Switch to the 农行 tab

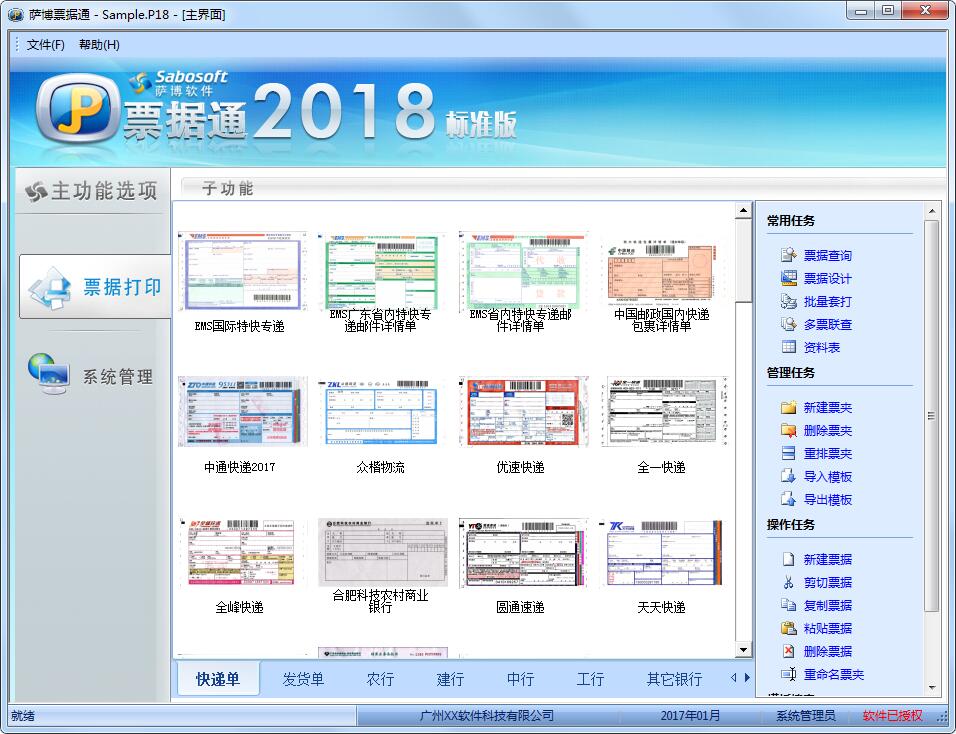[380, 679]
